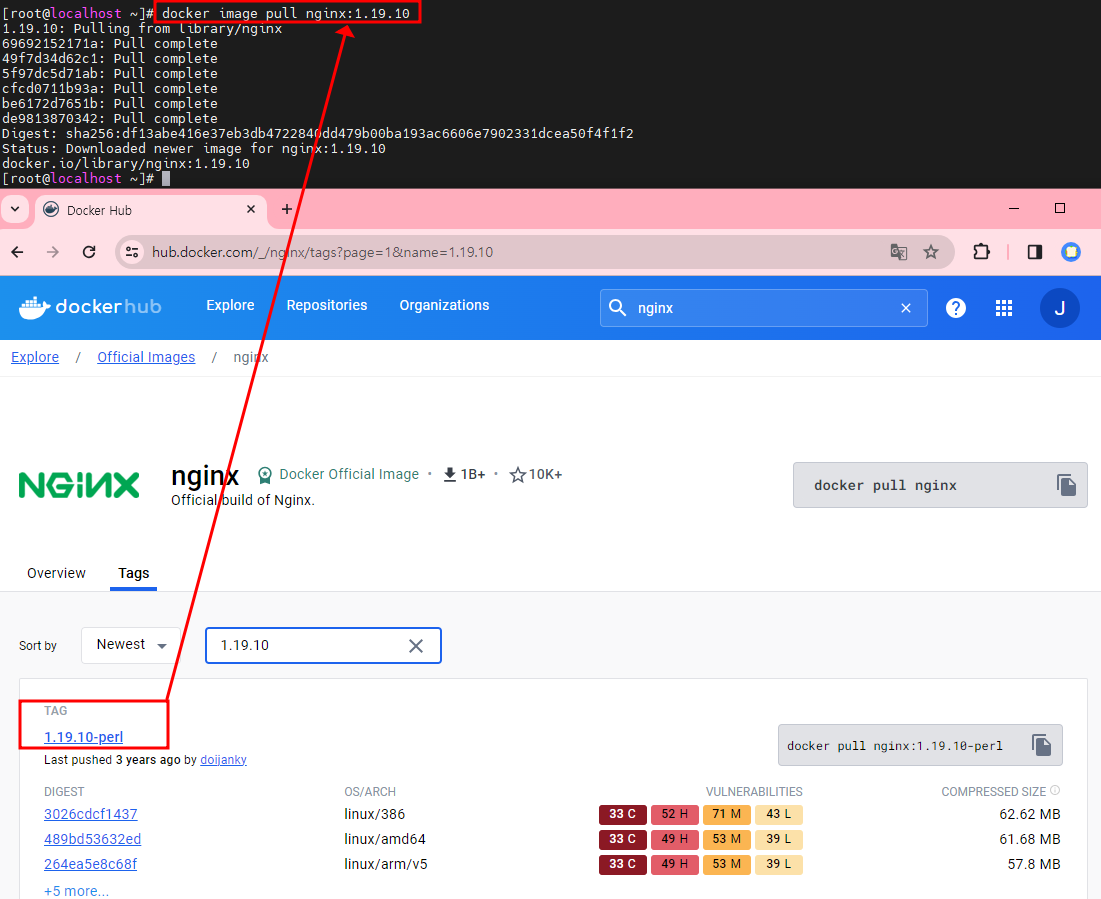The width and height of the screenshot is (1101, 899).
Task: Click the NGINX logo image
Action: tap(79, 485)
